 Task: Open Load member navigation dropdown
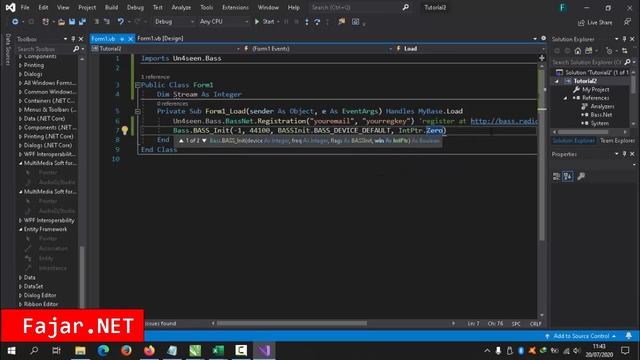(470, 49)
